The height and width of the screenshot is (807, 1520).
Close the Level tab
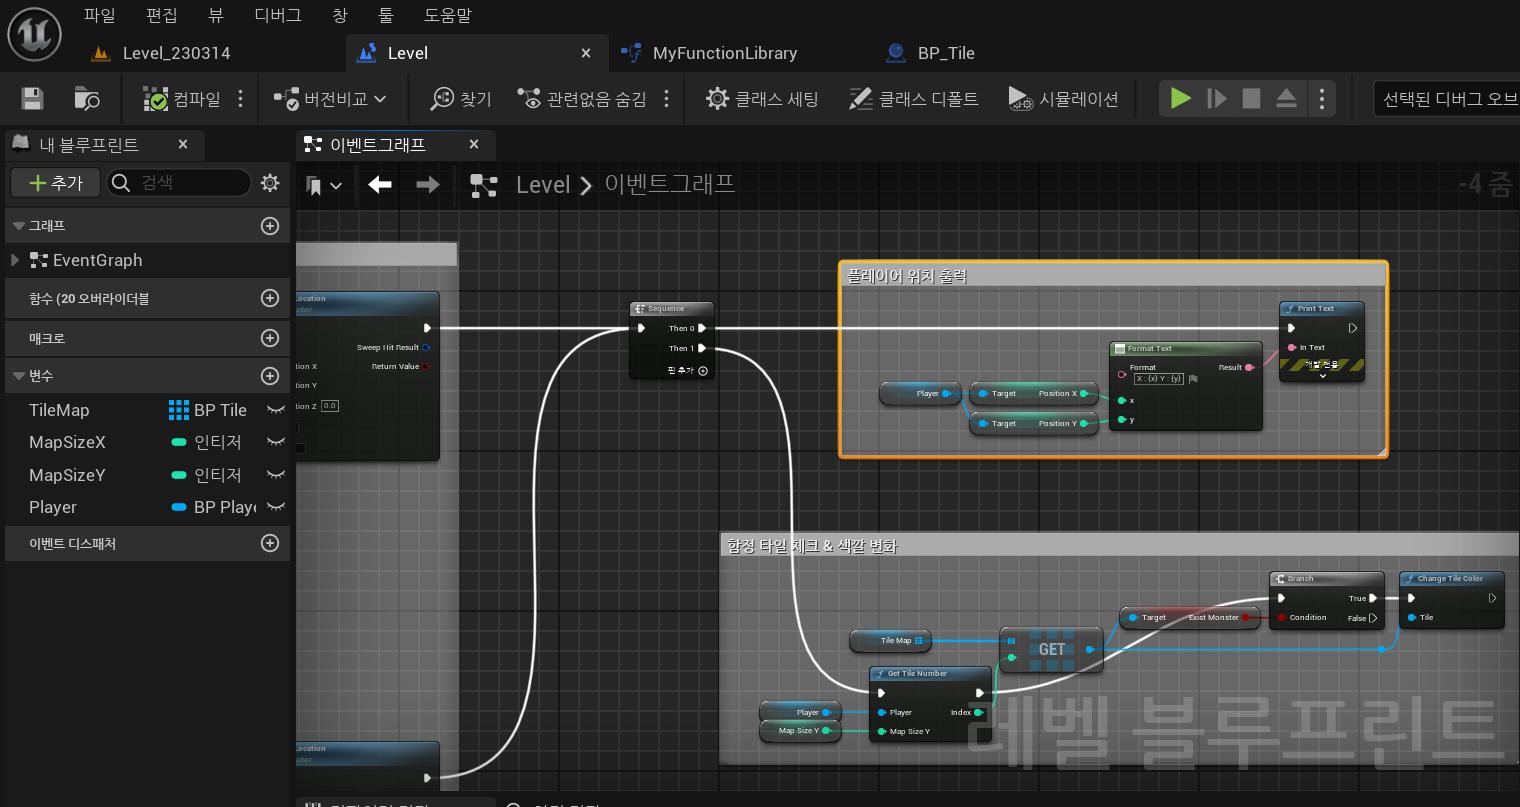tap(586, 53)
